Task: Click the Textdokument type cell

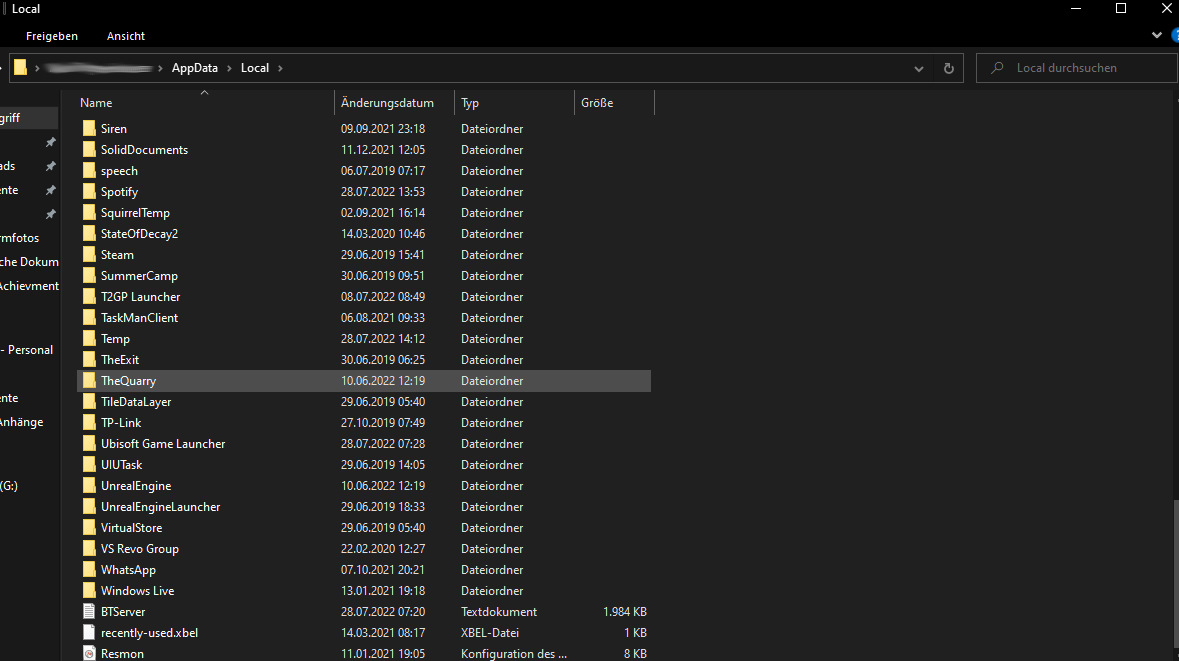Action: (x=499, y=611)
